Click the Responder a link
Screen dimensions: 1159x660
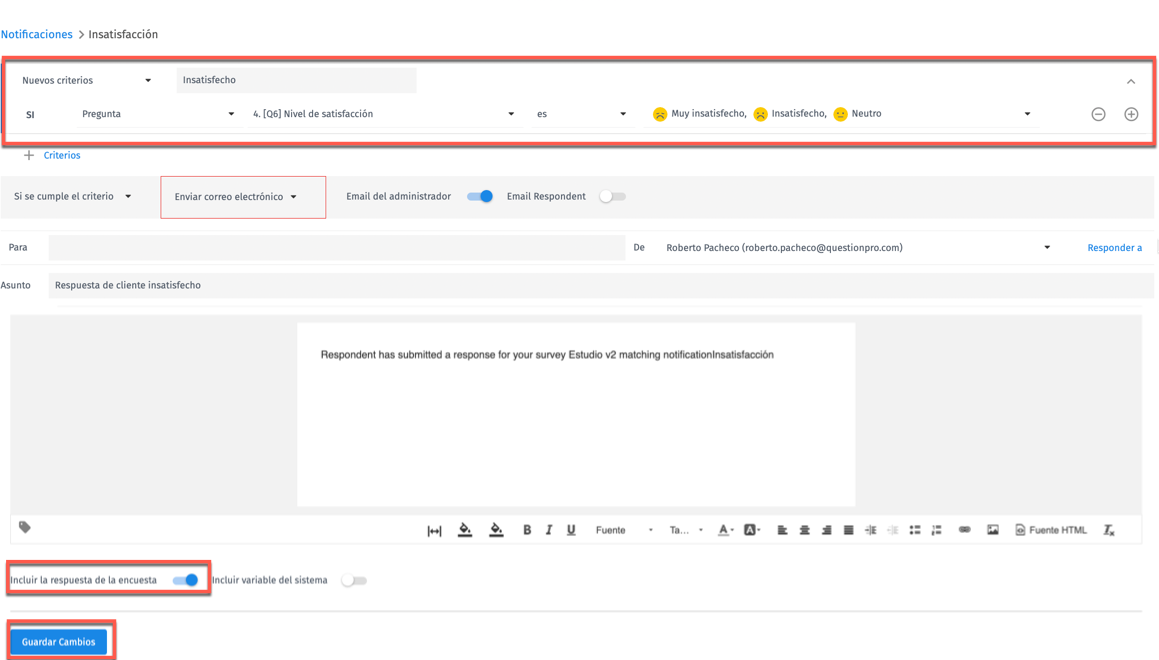click(1115, 248)
